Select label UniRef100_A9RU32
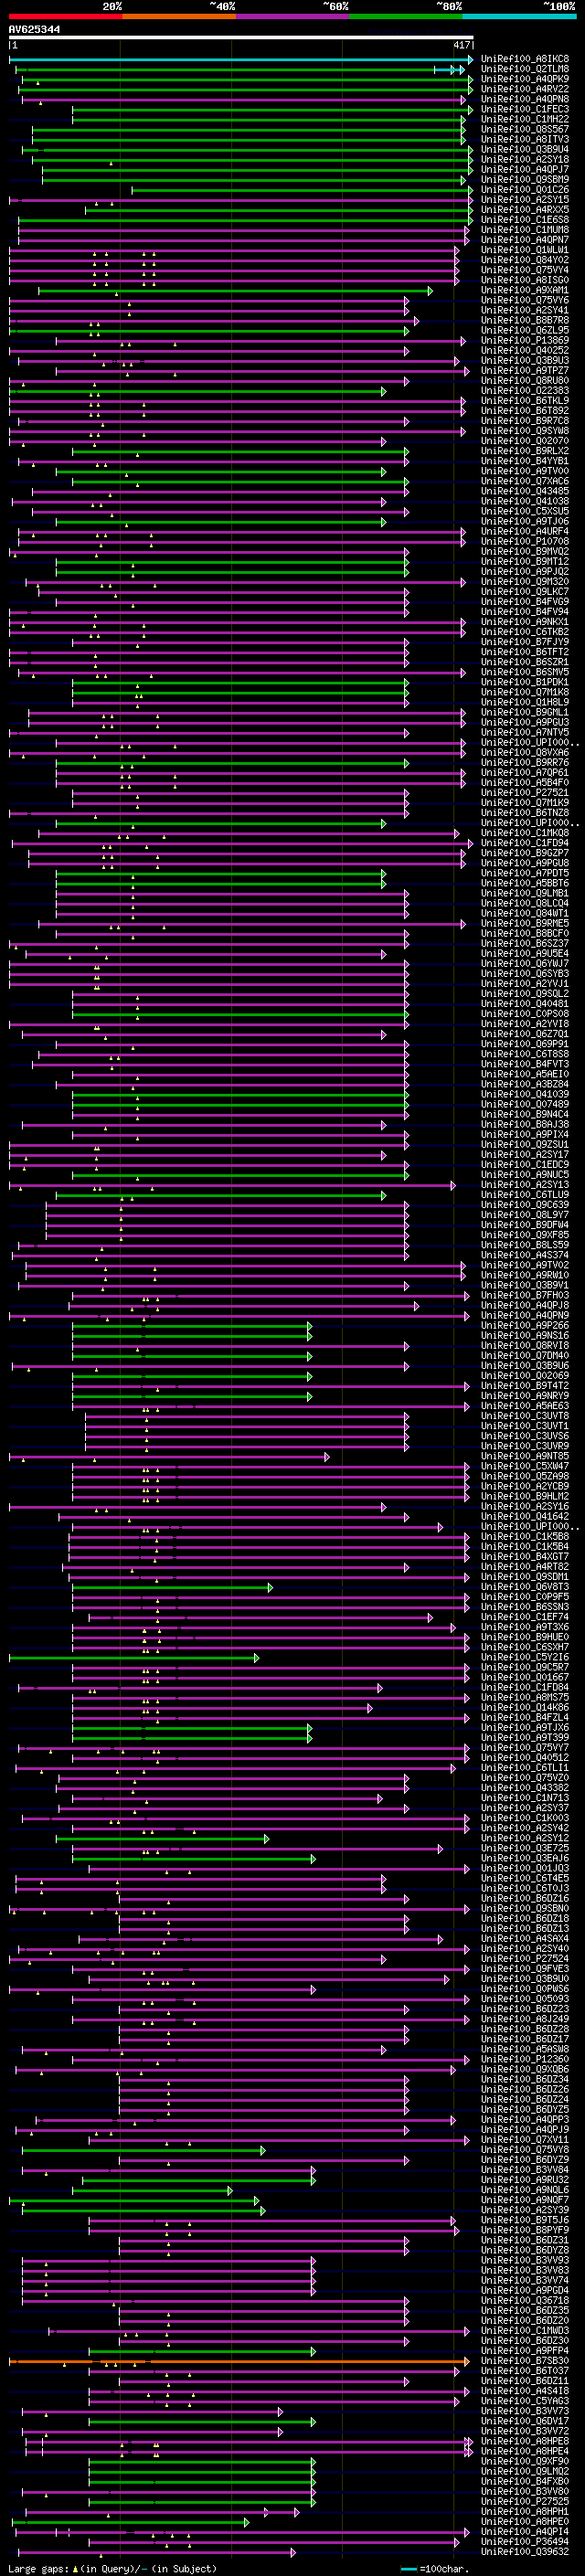The image size is (585, 2576). point(525,2180)
